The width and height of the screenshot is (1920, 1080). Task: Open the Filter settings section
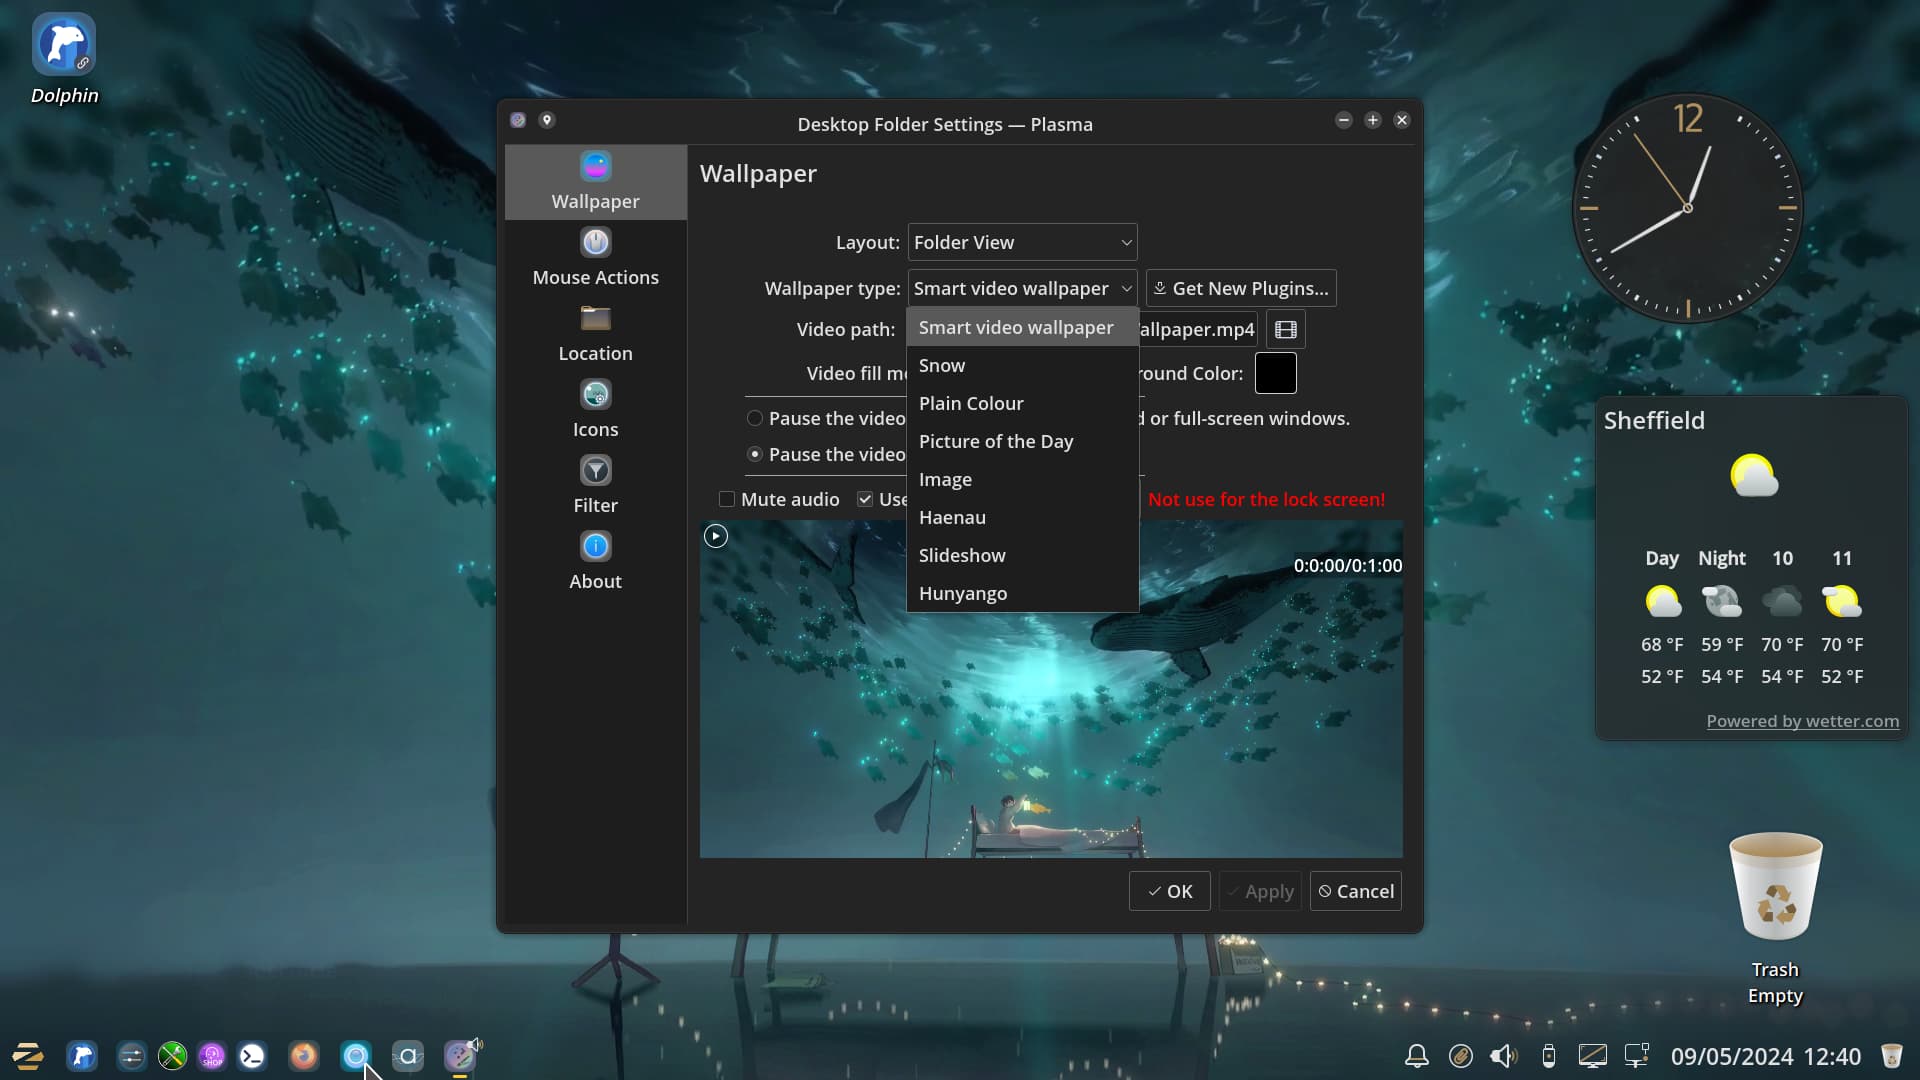click(x=595, y=486)
